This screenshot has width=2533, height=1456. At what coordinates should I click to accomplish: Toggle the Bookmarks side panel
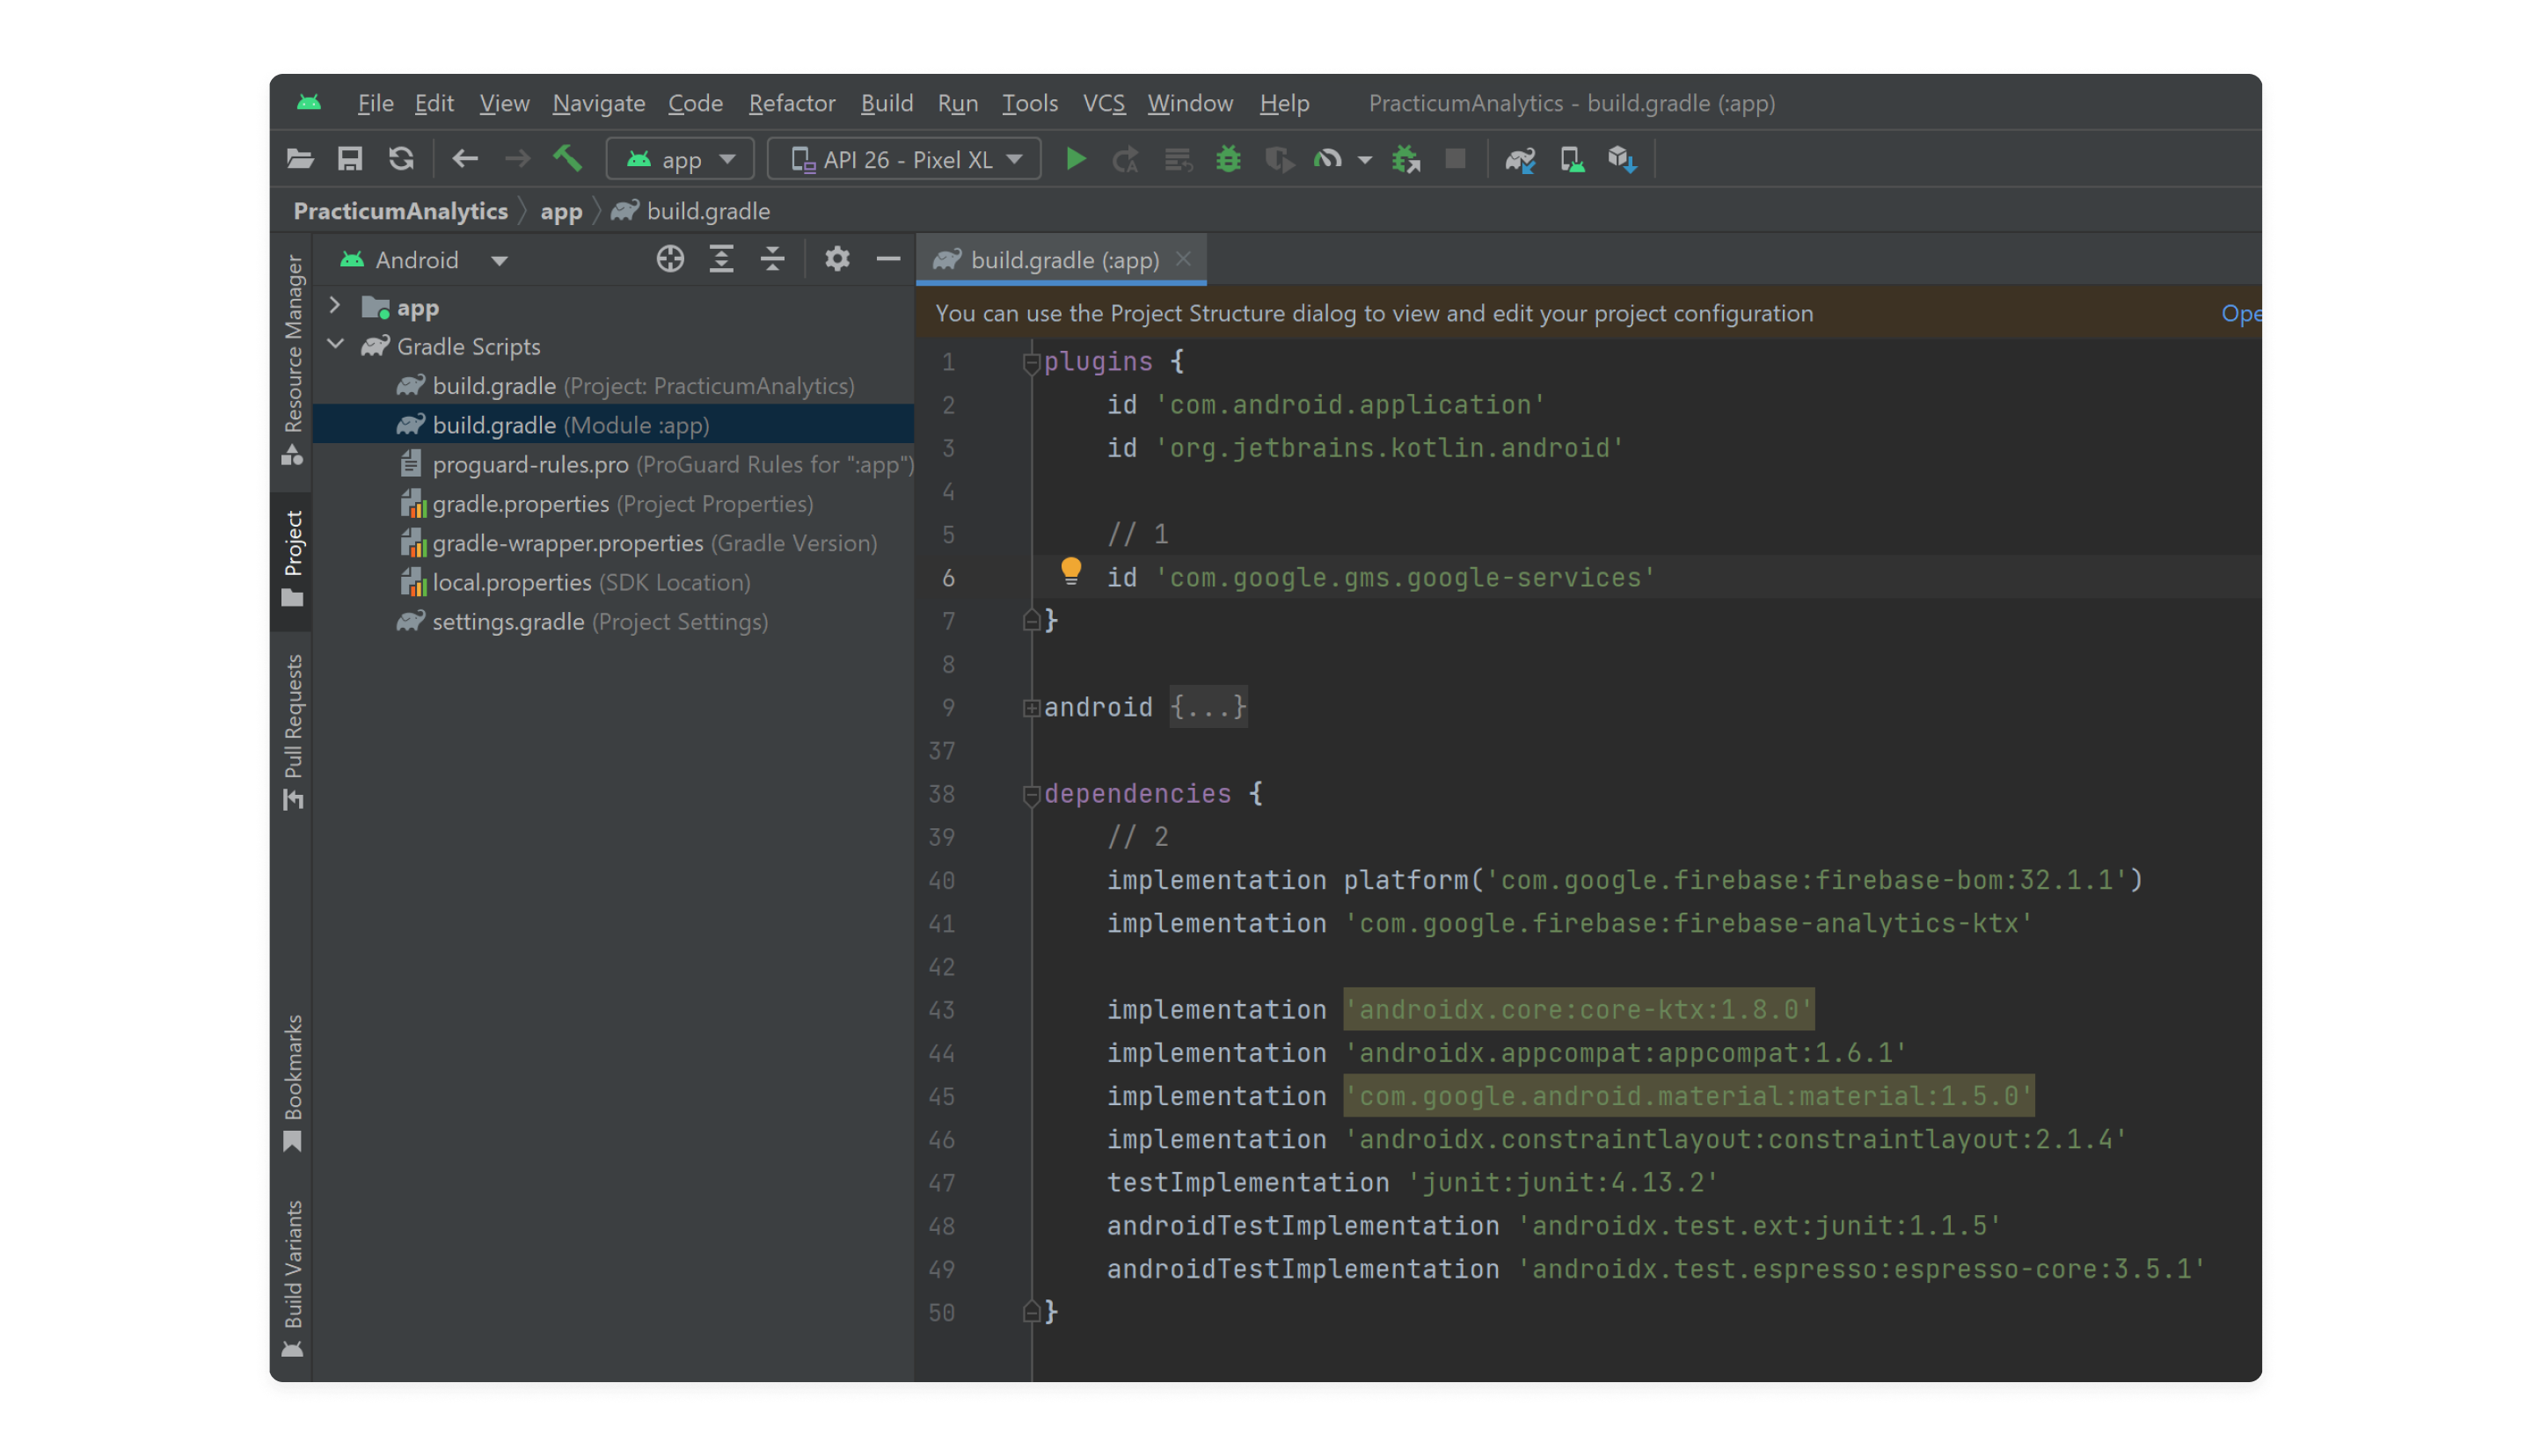[x=292, y=1083]
